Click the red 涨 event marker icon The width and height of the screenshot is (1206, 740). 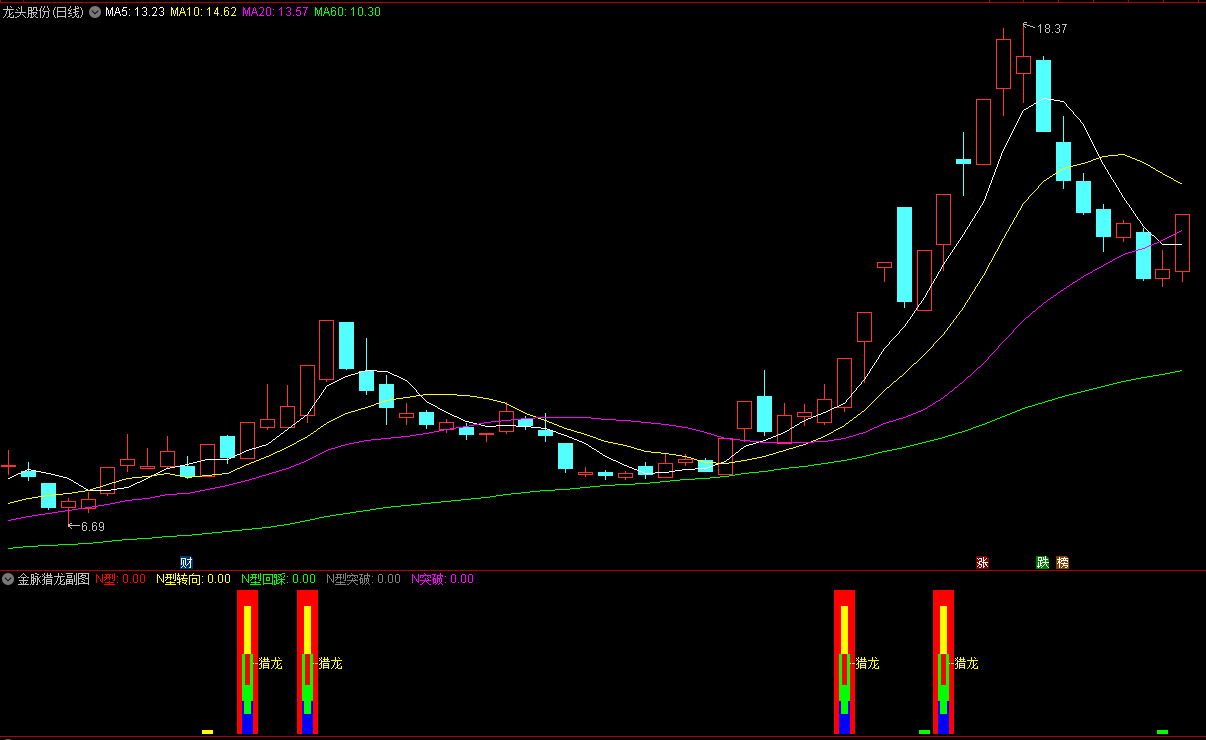pos(982,563)
